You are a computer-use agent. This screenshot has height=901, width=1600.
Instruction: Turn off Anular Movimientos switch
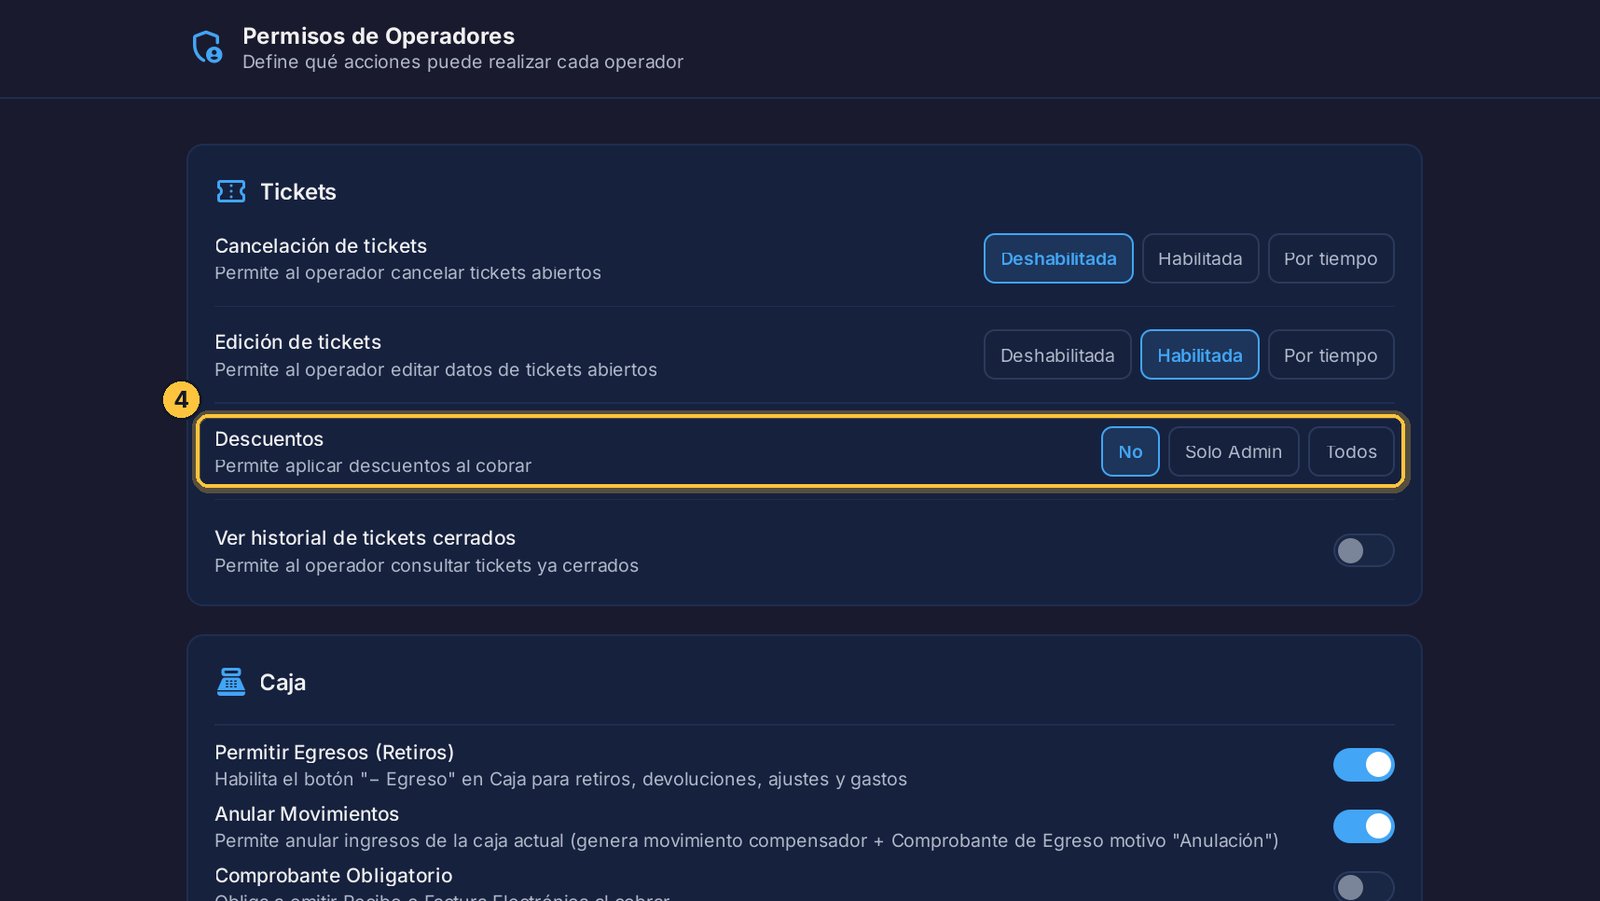tap(1363, 826)
